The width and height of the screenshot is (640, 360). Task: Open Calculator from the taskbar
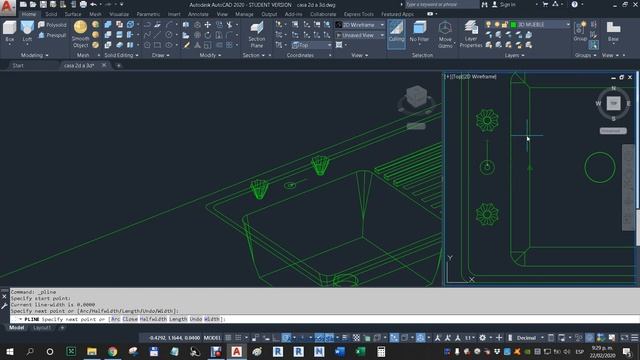(381, 351)
